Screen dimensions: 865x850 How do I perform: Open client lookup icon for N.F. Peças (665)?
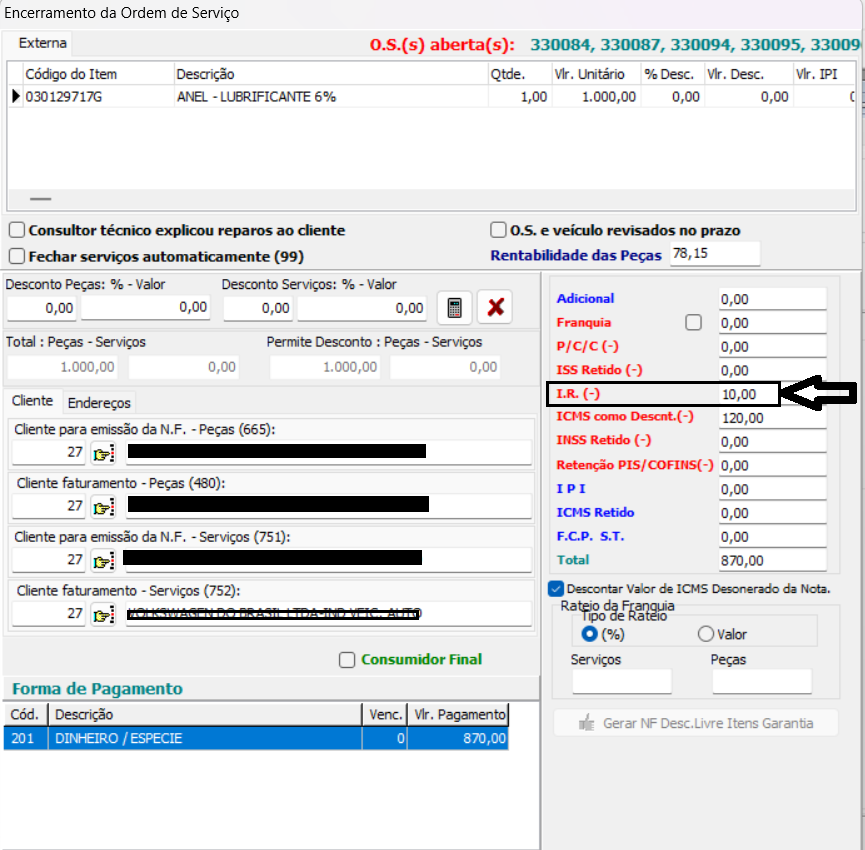click(x=103, y=453)
